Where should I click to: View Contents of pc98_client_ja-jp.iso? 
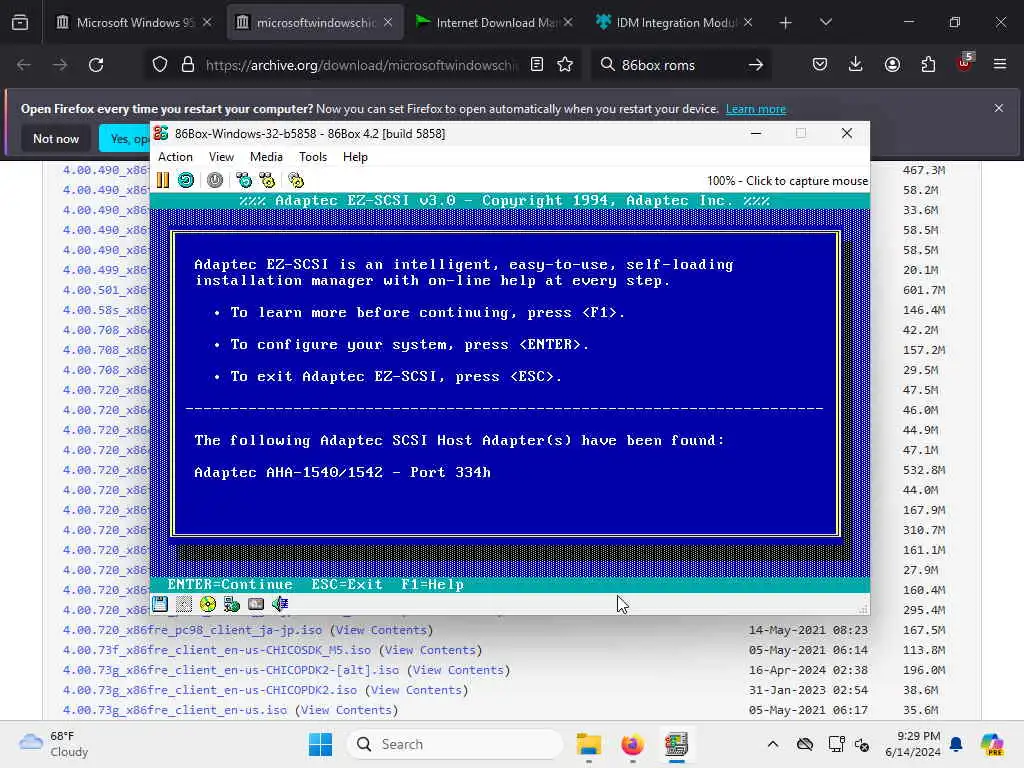381,630
